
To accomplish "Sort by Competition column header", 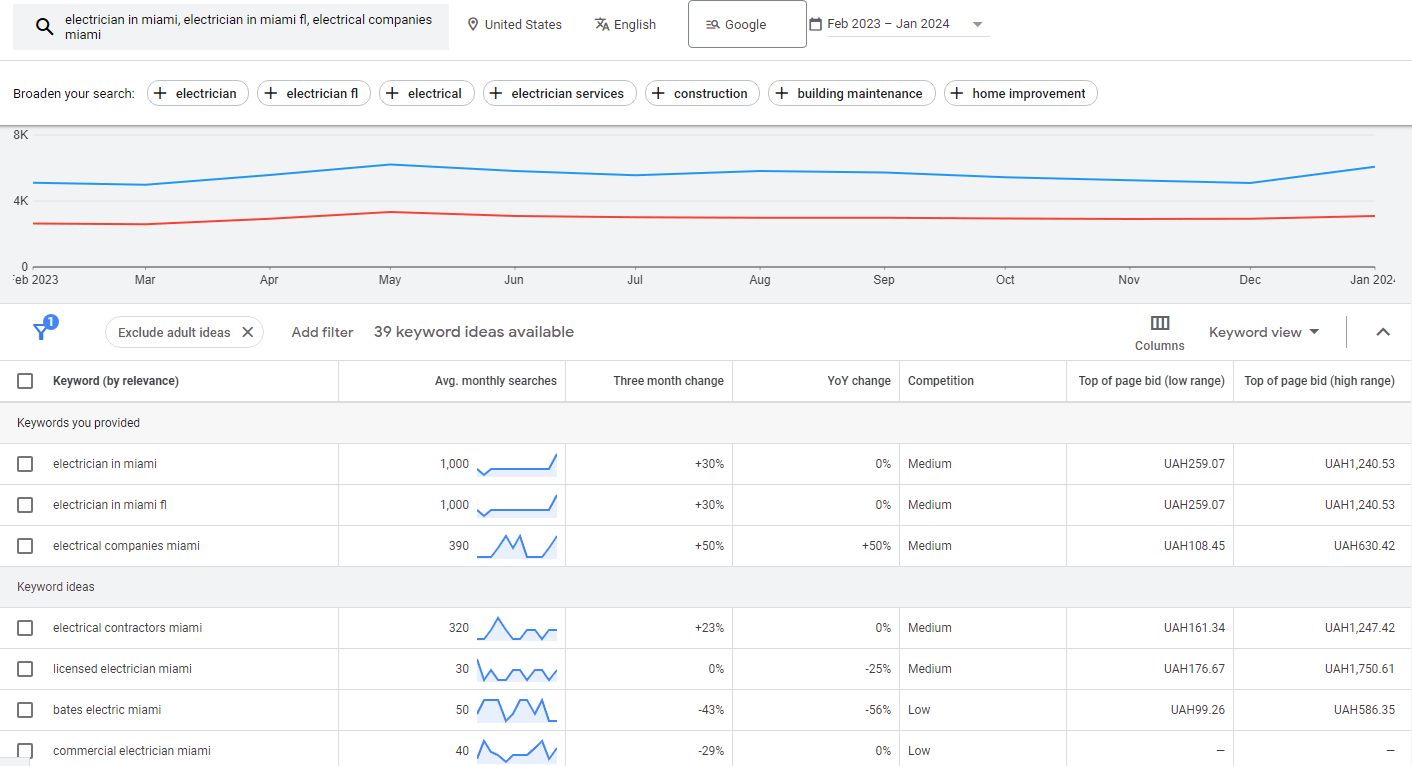I will (x=940, y=381).
